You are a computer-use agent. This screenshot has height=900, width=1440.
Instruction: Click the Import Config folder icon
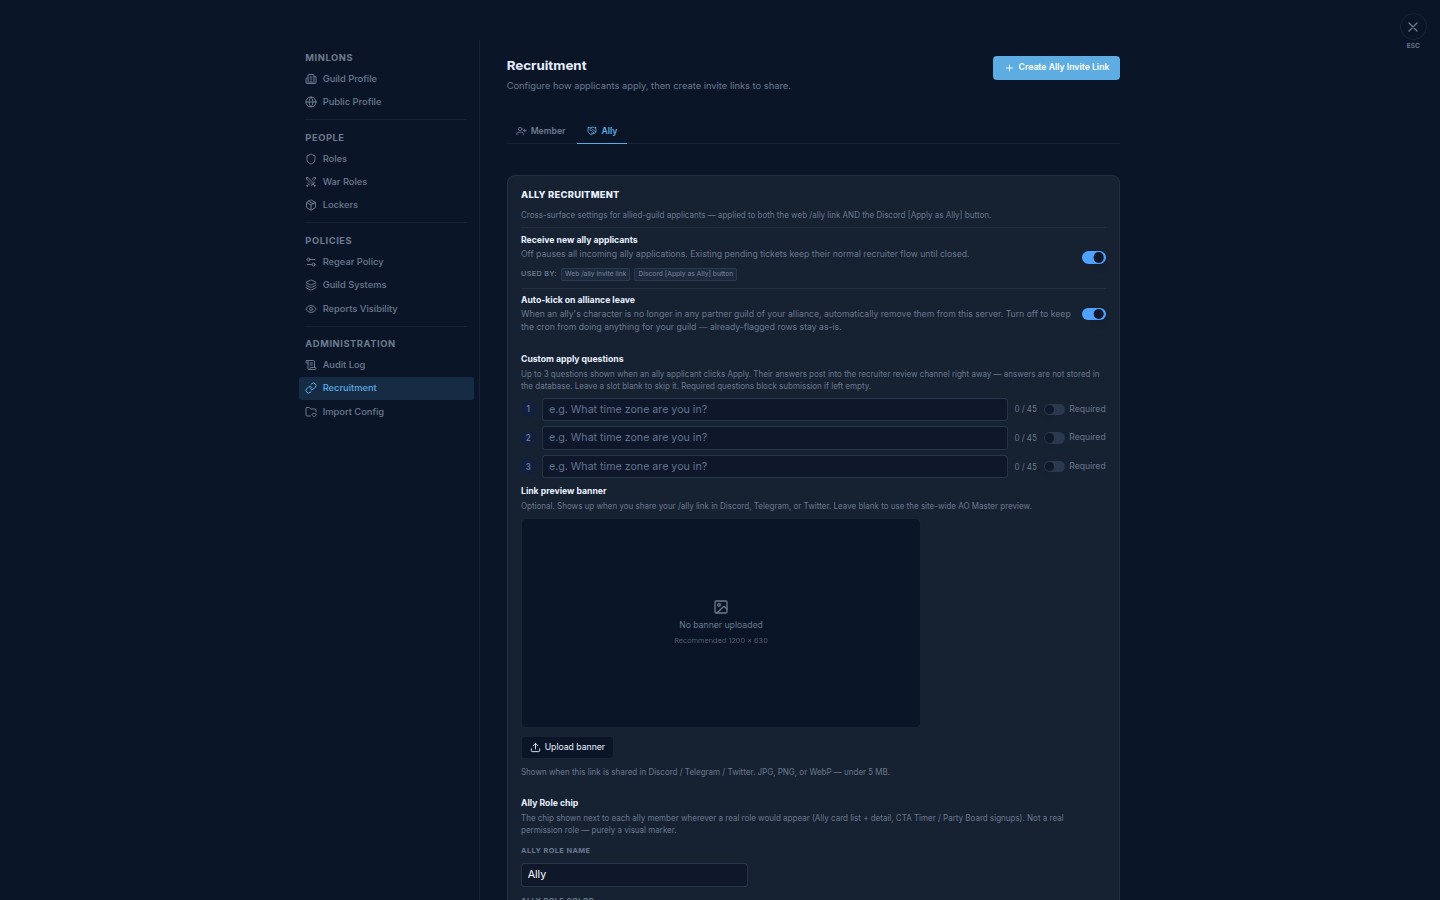tap(311, 412)
